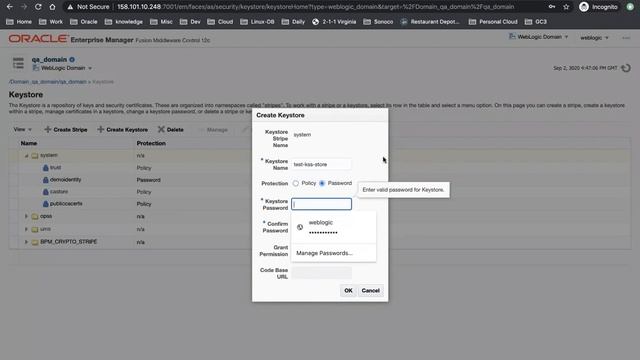Click the Incognito profile icon

tap(584, 7)
